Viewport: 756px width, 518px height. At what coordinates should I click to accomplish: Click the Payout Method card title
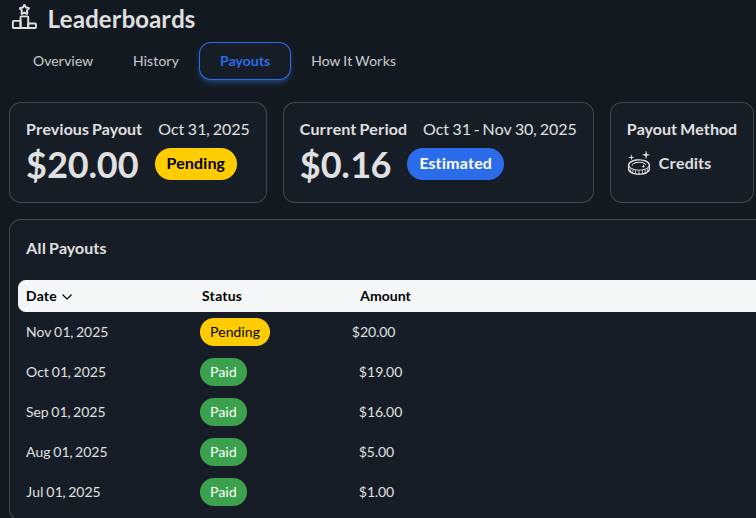[681, 130]
